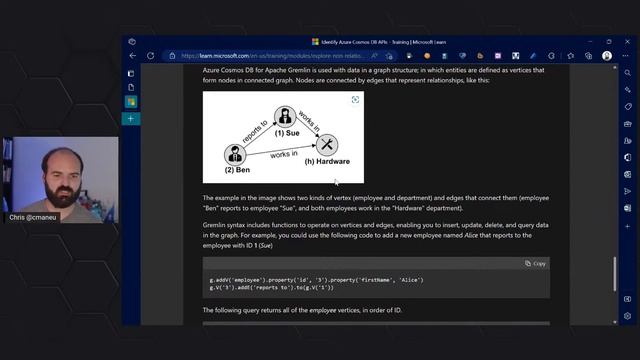Open sidebar settings gear icon
This screenshot has height=360, width=640.
tap(628, 316)
